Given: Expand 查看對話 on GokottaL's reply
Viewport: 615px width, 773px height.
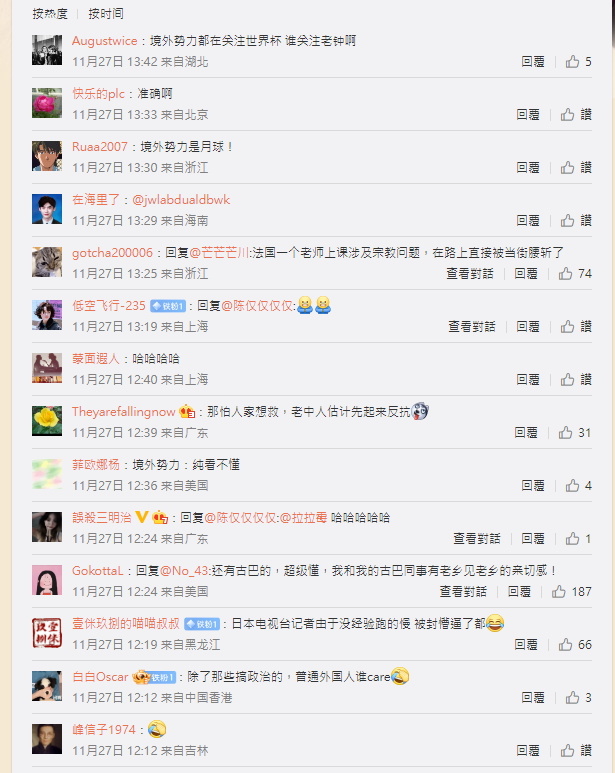Looking at the screenshot, I should click(463, 592).
